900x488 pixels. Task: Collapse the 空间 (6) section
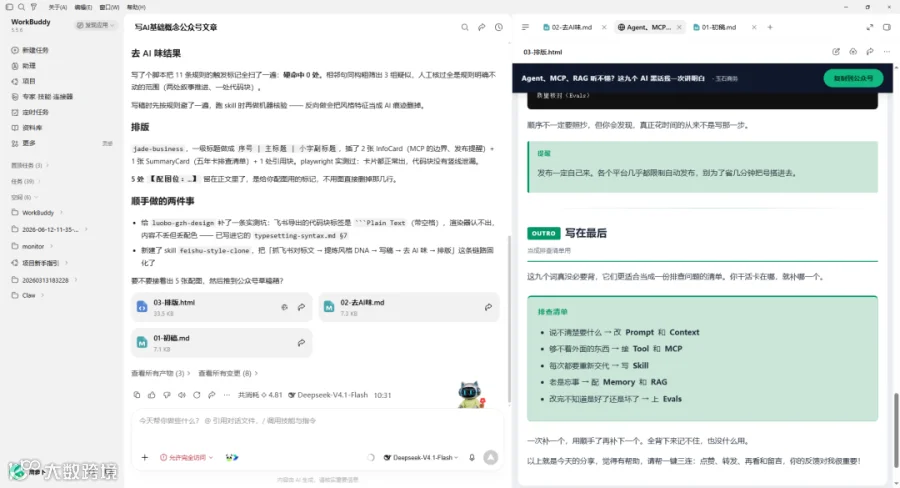pyautogui.click(x=25, y=197)
